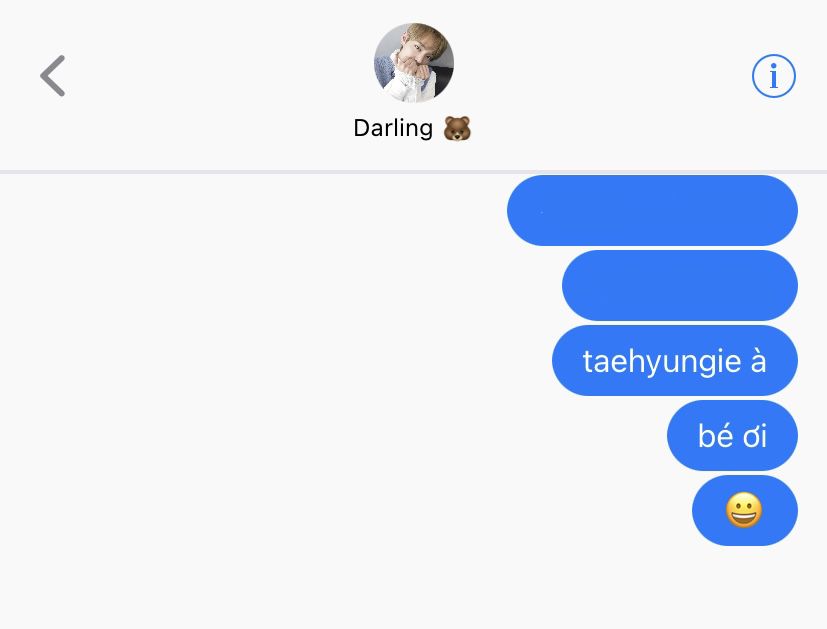Go back using the left chevron
The image size is (827, 629).
[x=53, y=76]
